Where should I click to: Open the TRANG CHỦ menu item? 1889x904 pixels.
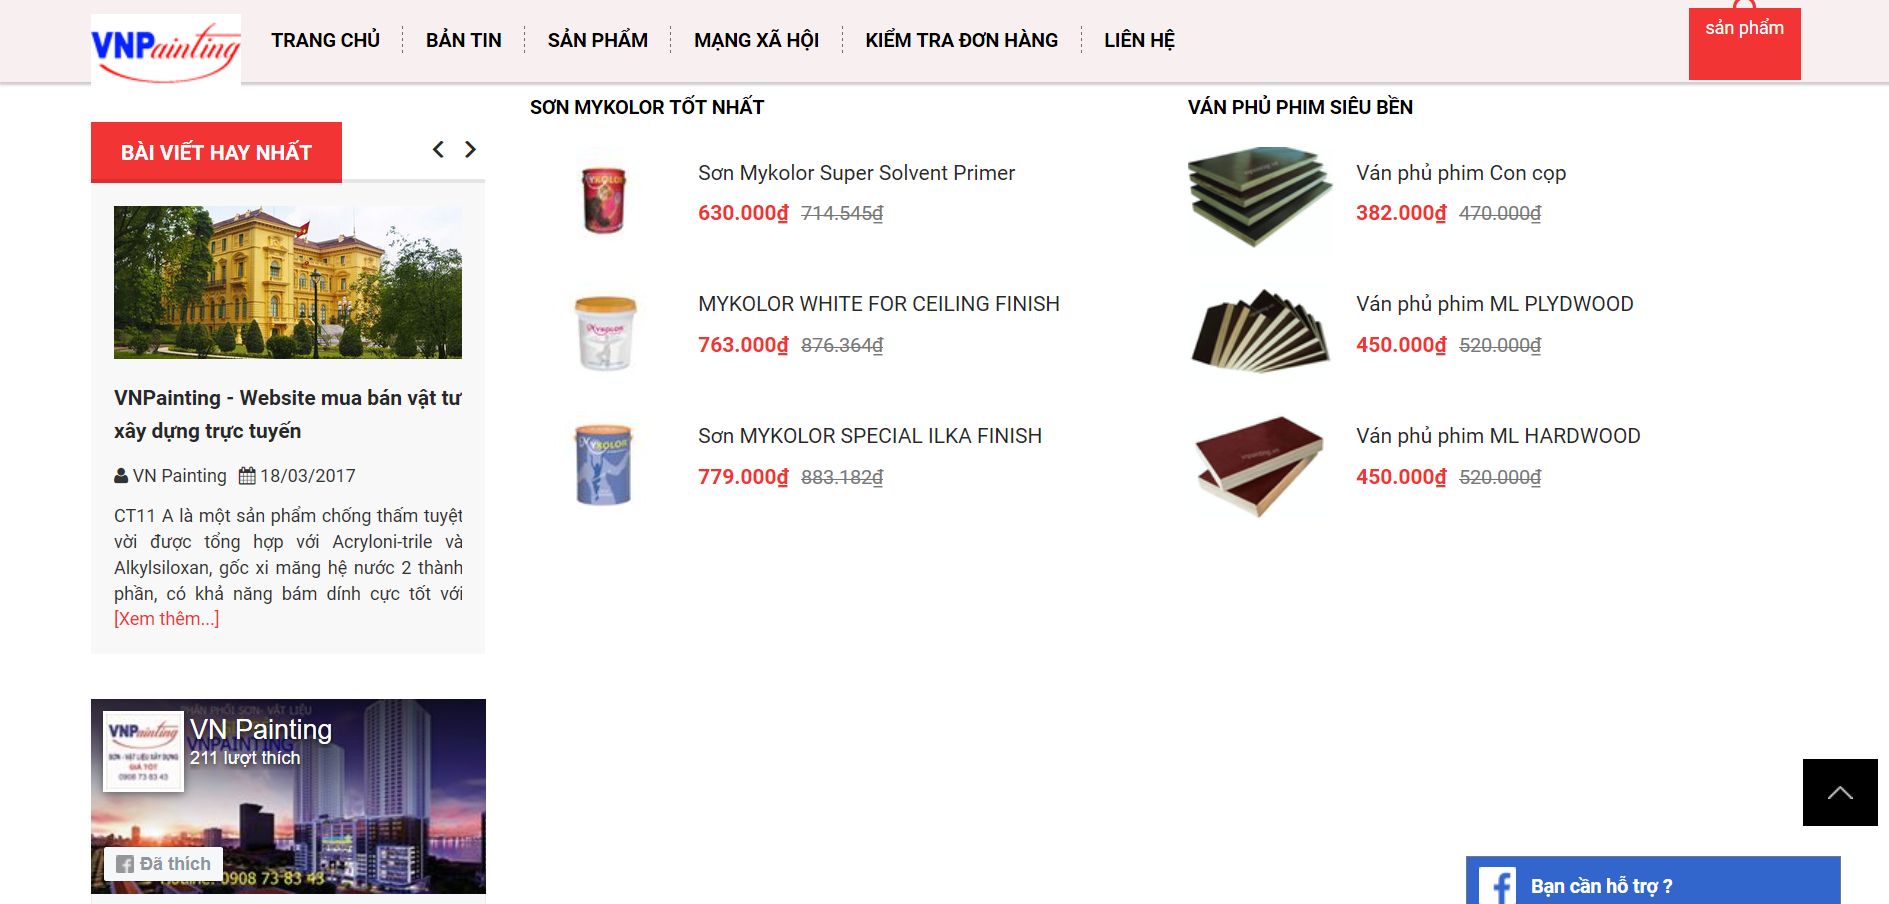326,40
